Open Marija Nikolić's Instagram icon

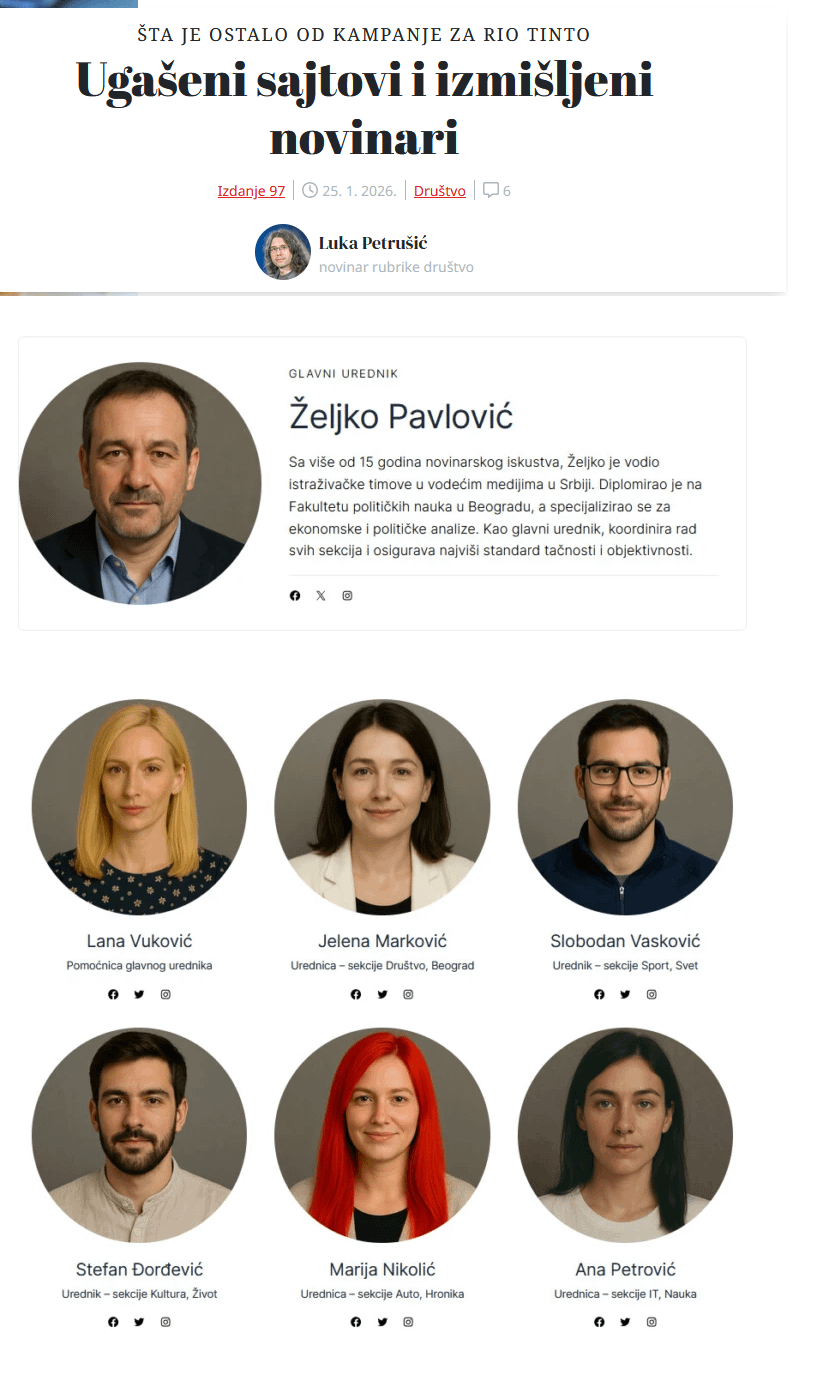(x=408, y=1322)
